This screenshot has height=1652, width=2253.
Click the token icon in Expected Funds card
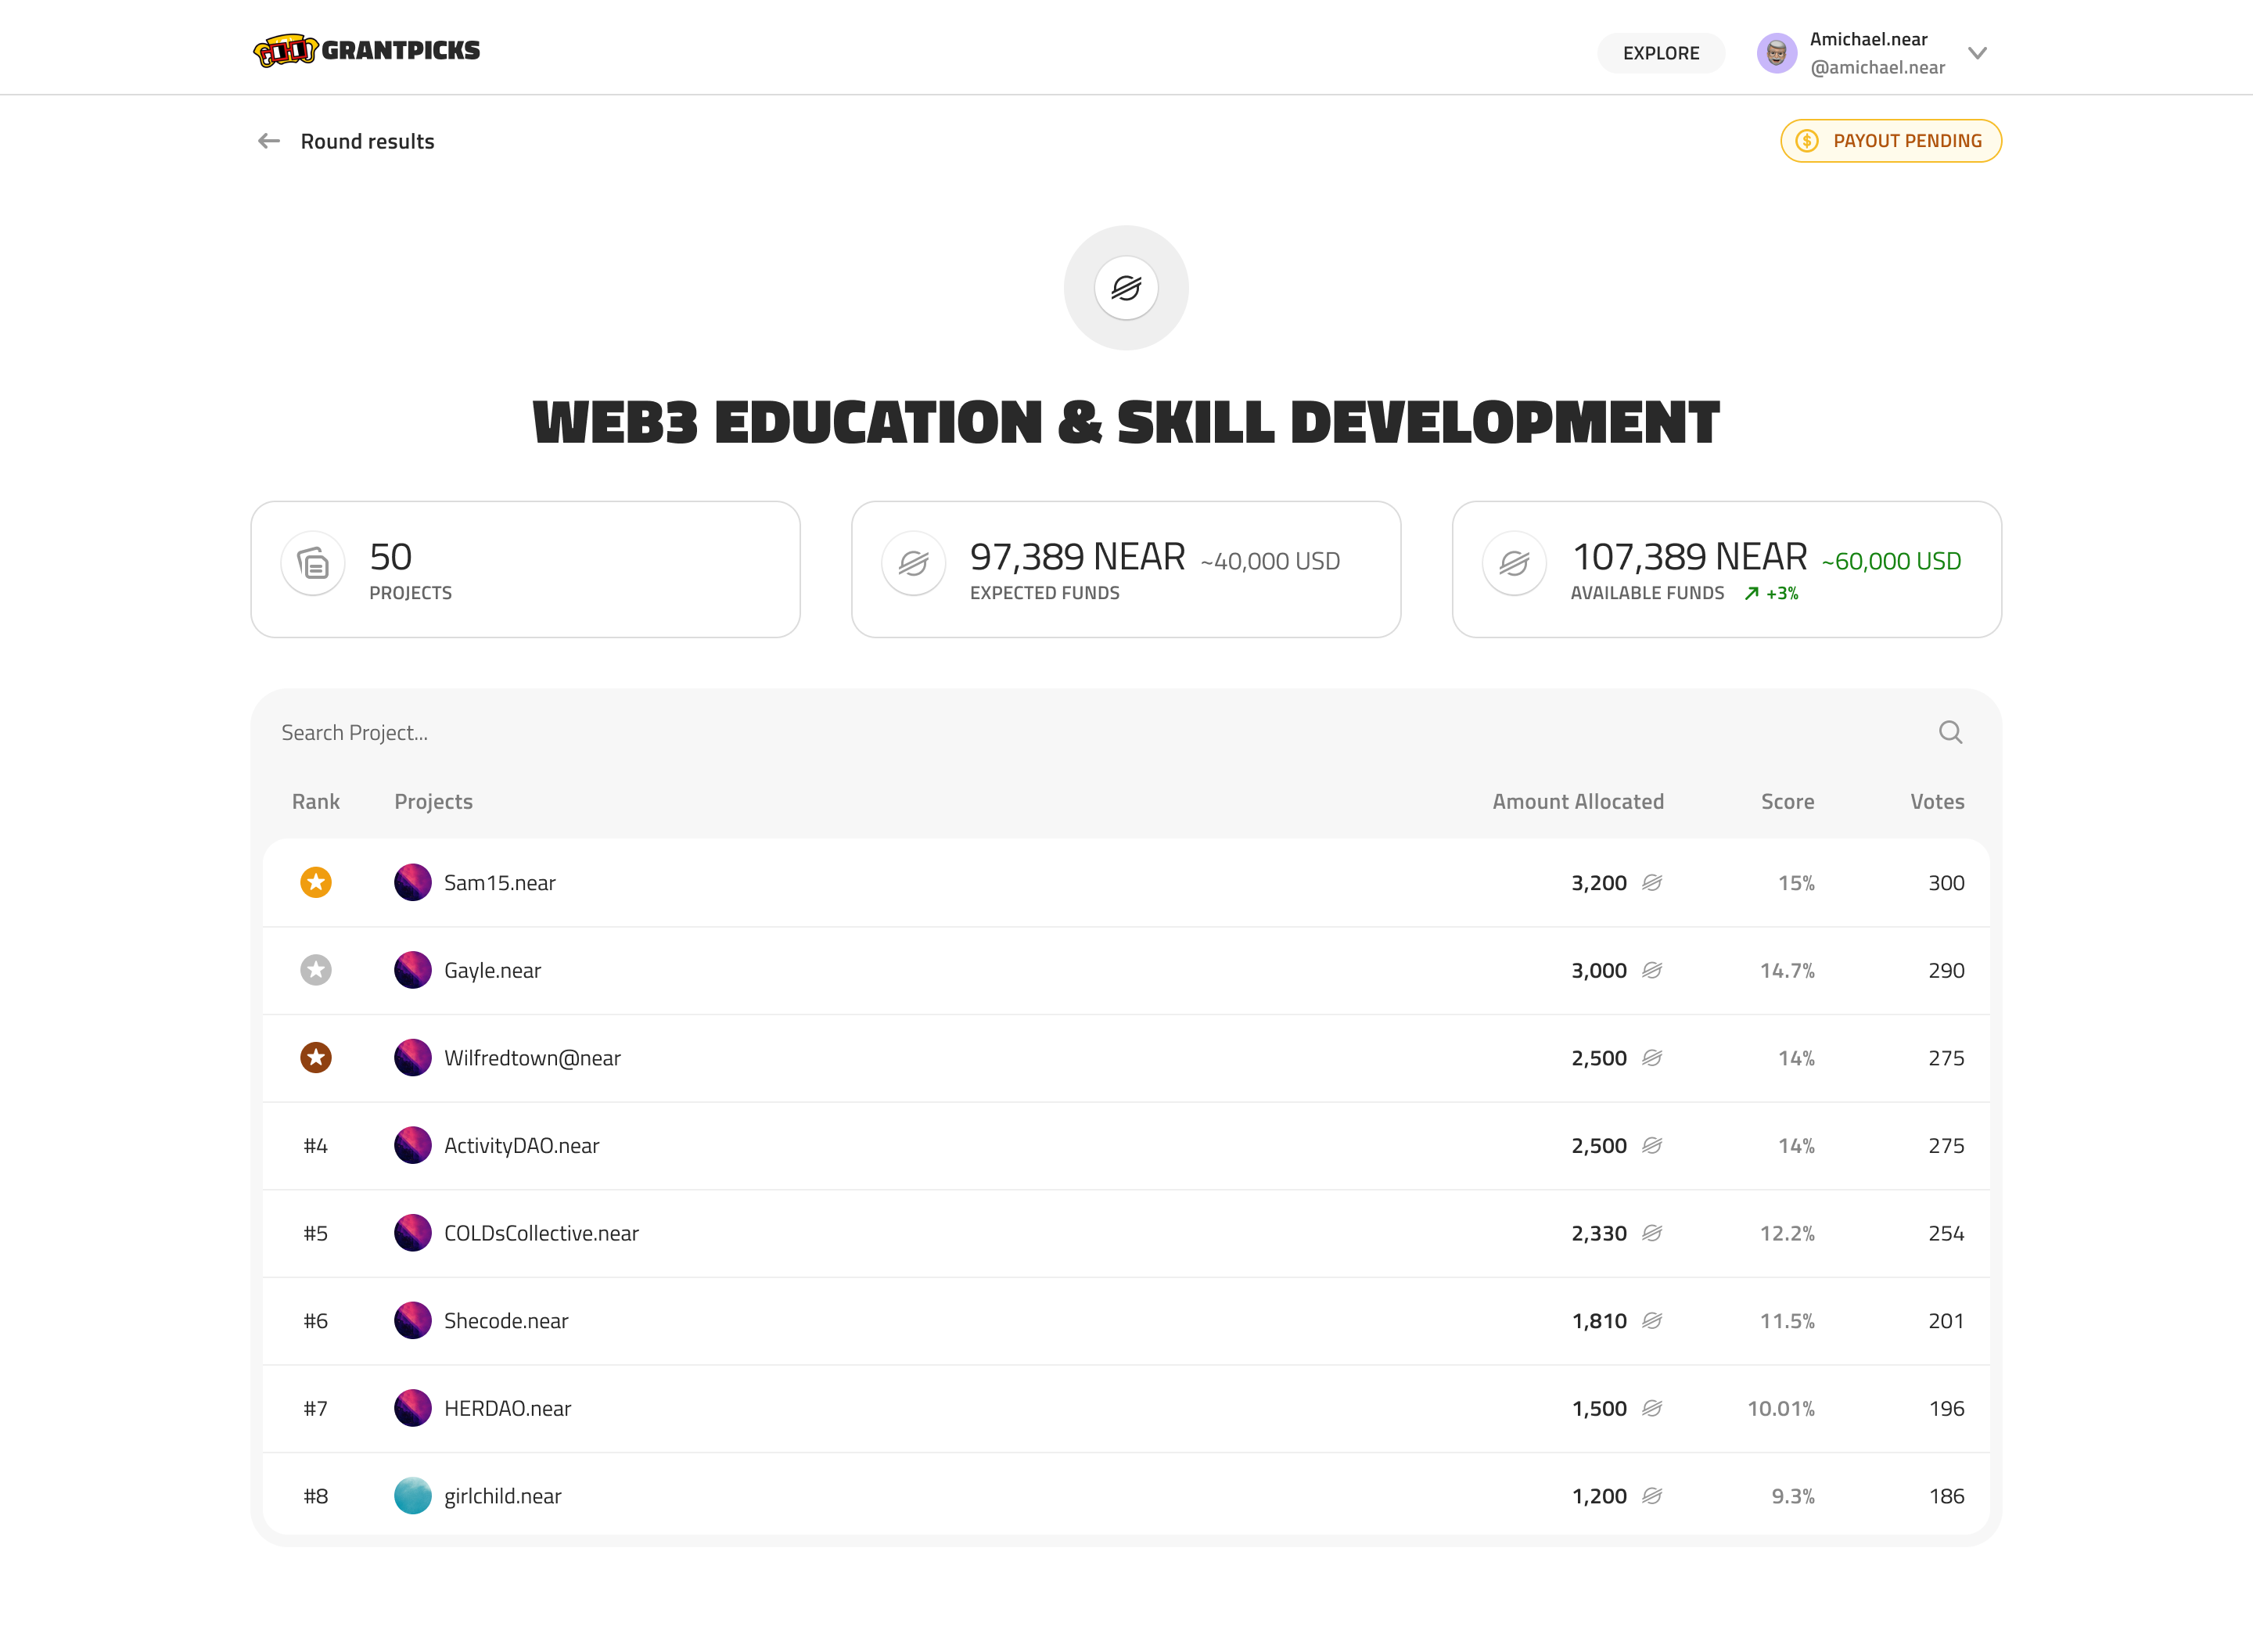(x=913, y=564)
